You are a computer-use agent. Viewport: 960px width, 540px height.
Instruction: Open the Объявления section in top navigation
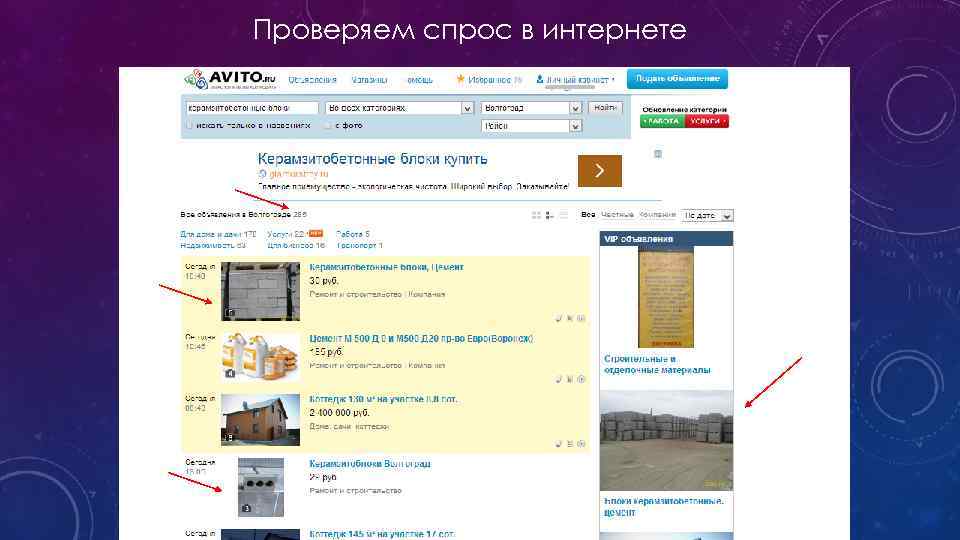tap(312, 80)
